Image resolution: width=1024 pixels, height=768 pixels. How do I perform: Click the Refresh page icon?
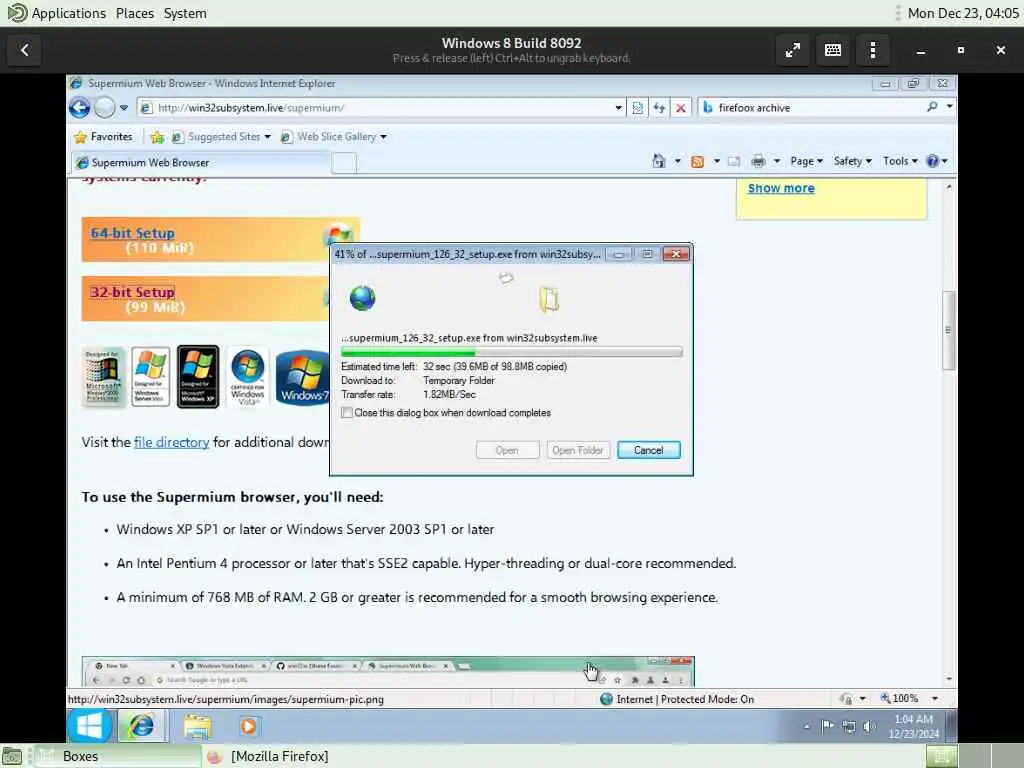click(659, 108)
